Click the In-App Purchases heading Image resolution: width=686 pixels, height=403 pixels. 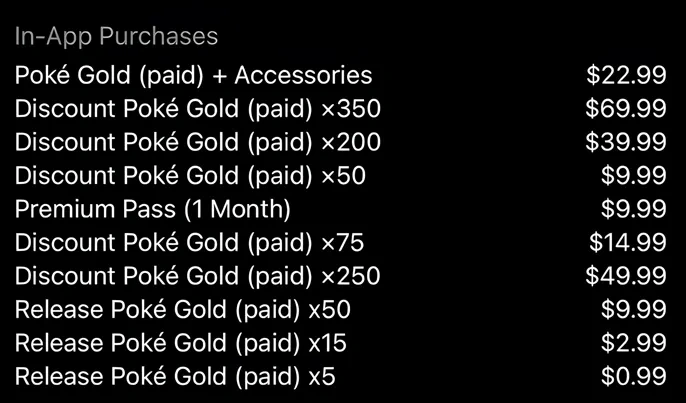coord(116,37)
